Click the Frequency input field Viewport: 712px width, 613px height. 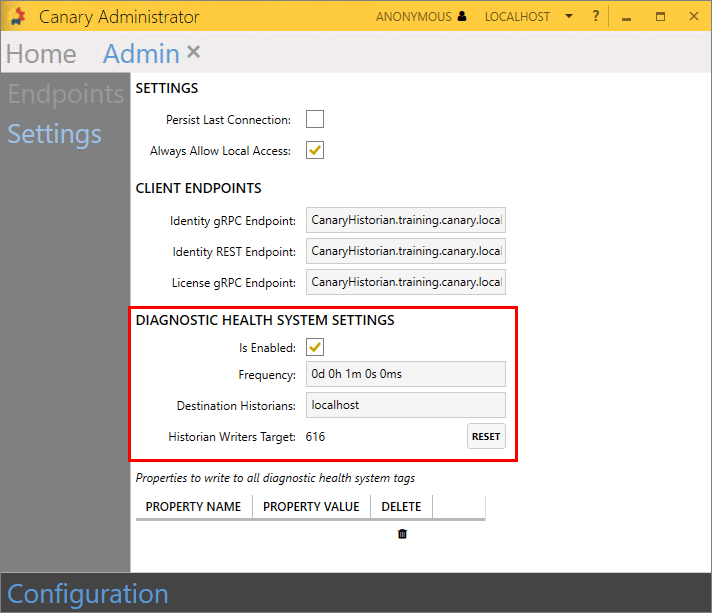click(x=405, y=374)
